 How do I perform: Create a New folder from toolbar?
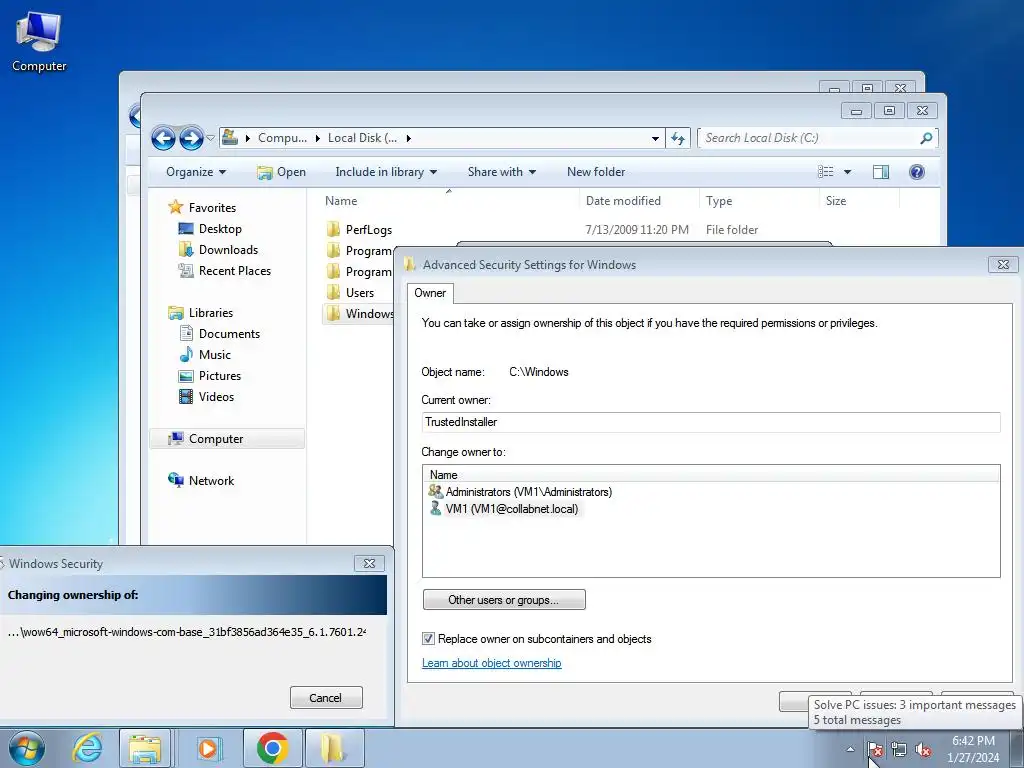click(596, 172)
